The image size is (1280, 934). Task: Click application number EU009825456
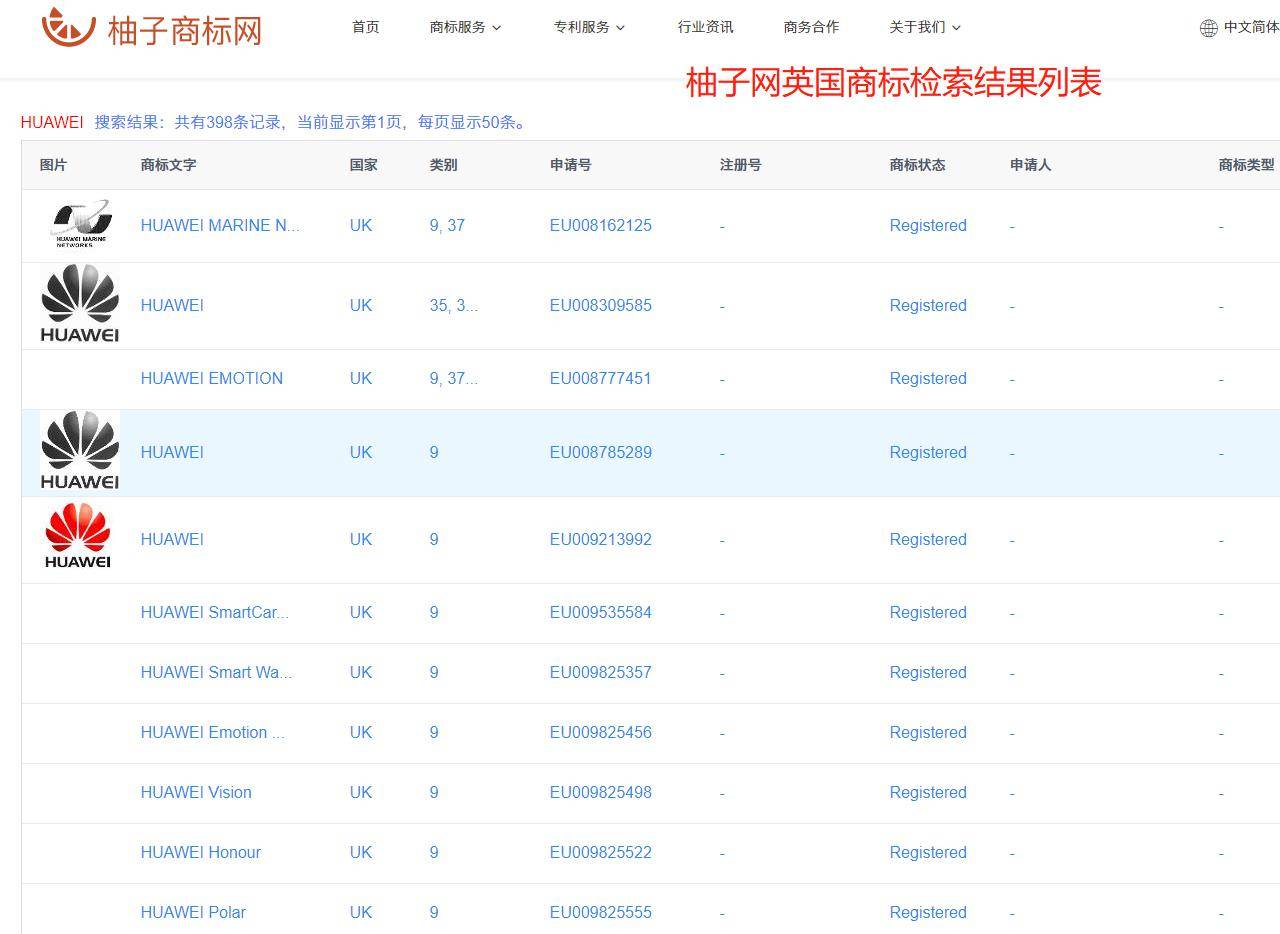point(601,732)
